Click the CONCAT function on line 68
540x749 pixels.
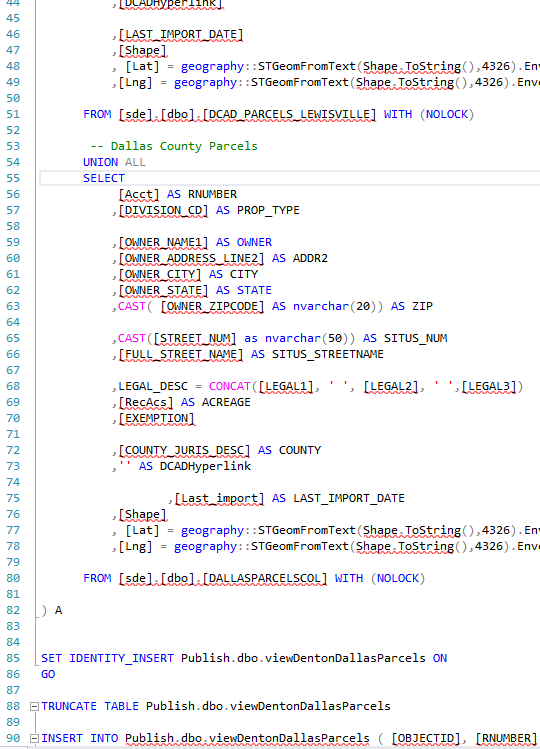click(x=230, y=386)
